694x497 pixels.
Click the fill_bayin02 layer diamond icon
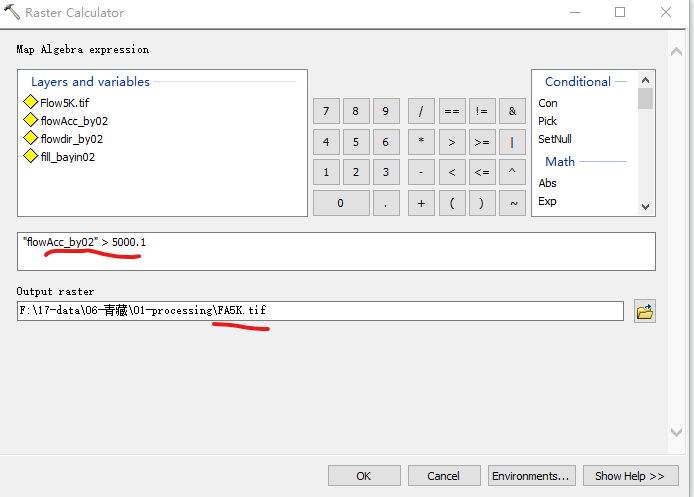(x=30, y=157)
